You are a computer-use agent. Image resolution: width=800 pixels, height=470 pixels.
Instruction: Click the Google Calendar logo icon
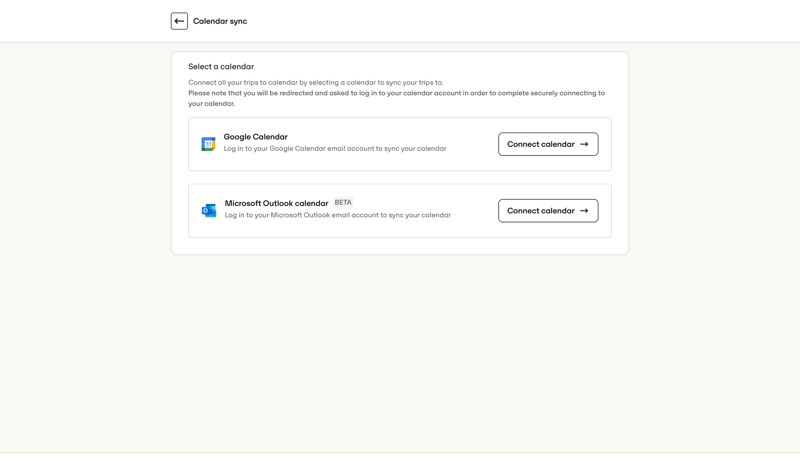coord(208,144)
